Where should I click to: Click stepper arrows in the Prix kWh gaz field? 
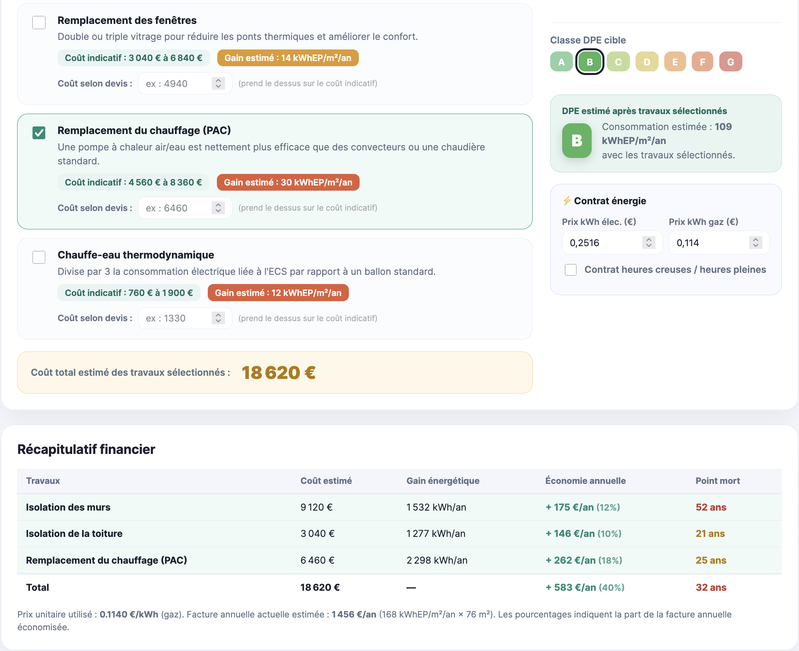point(756,242)
